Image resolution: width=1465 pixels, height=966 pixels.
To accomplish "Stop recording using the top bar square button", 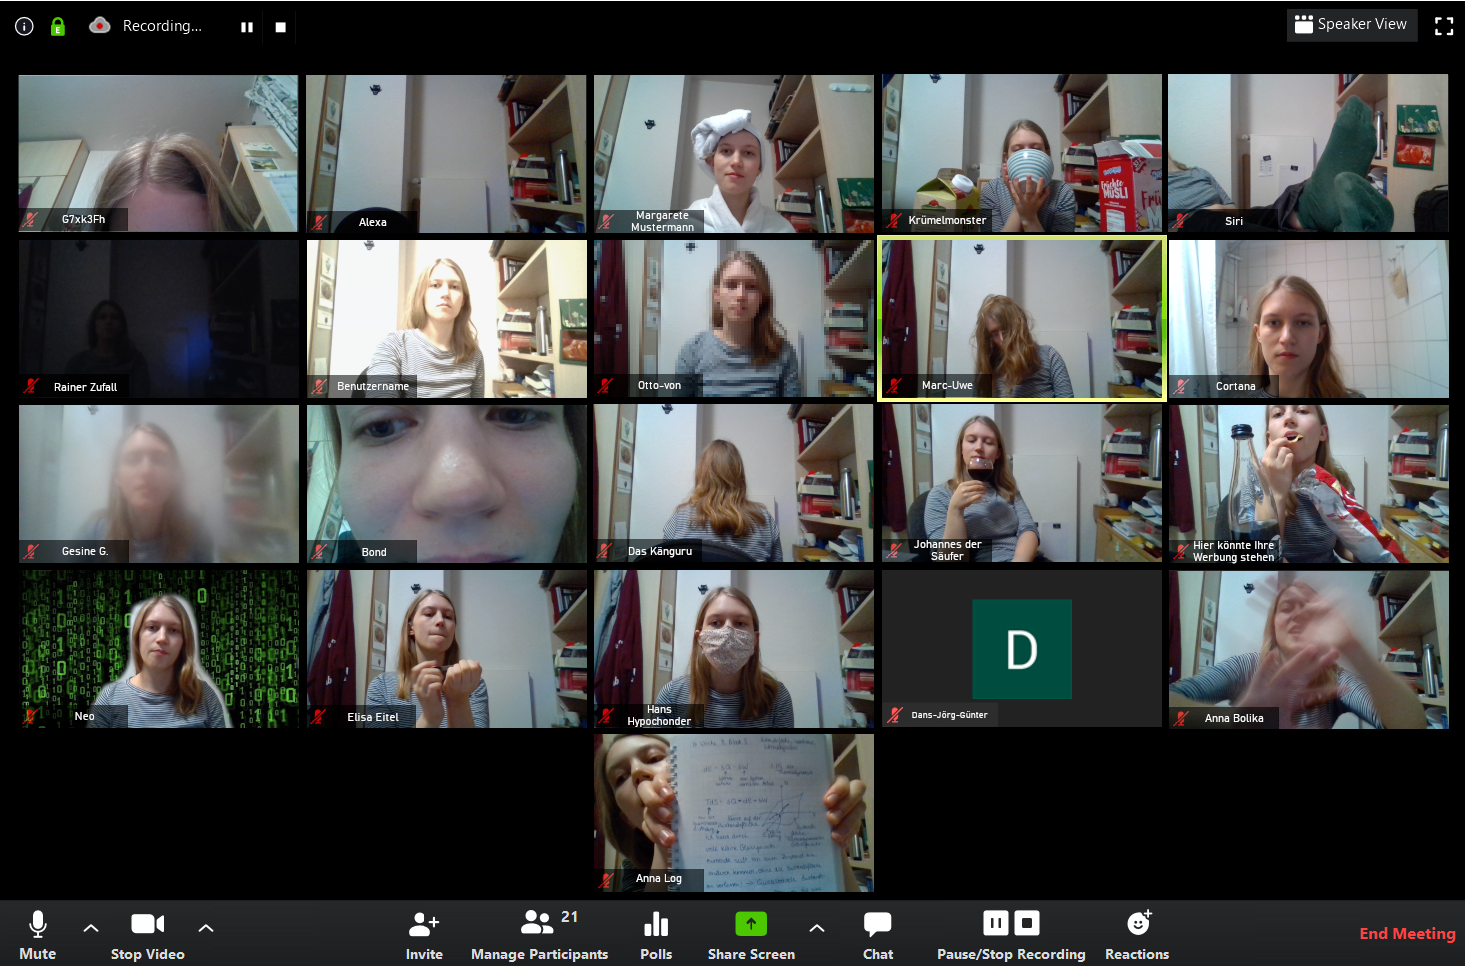I will pos(281,27).
